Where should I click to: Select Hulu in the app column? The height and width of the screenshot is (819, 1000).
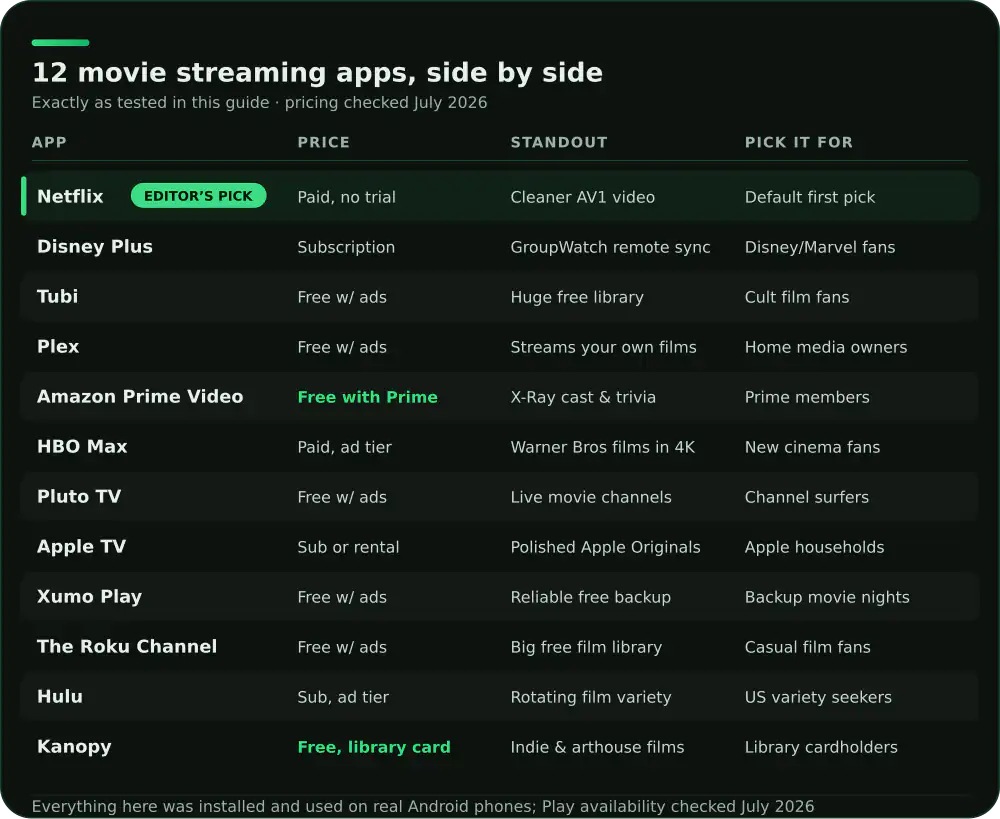pos(60,697)
